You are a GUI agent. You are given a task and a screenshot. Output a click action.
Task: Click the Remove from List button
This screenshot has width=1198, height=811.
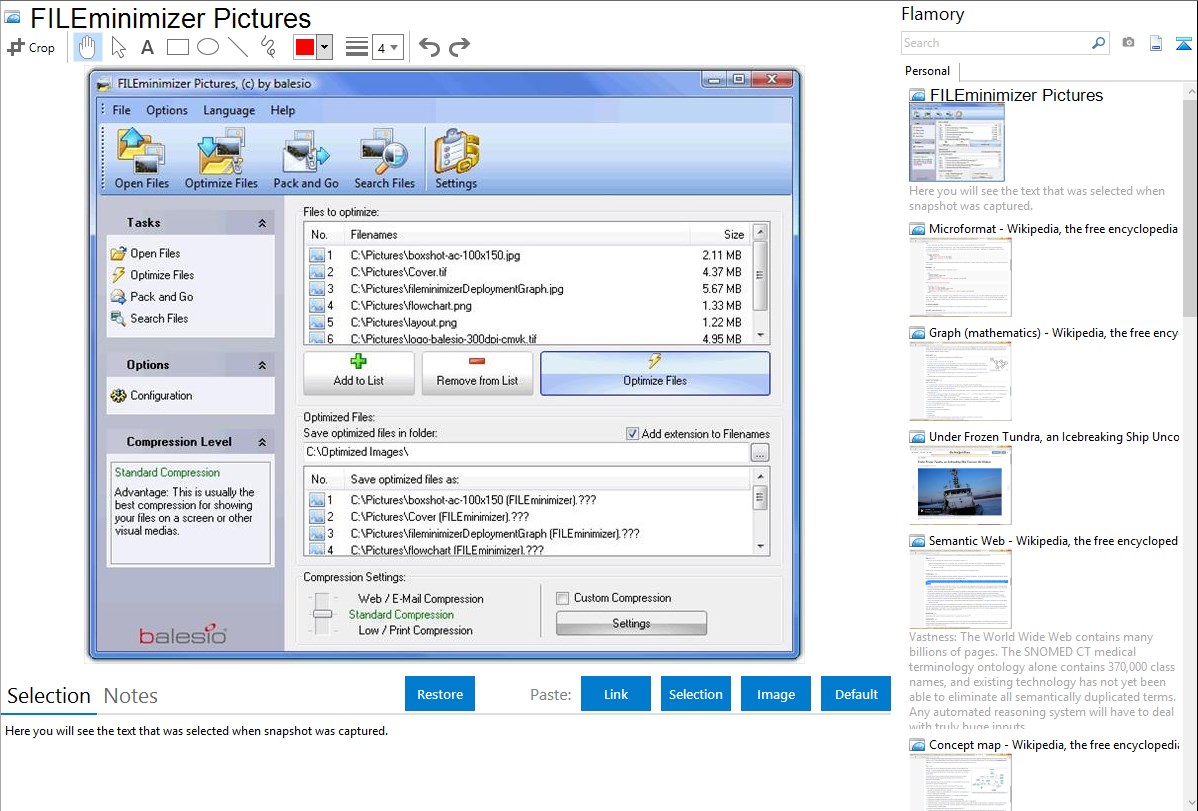(x=477, y=373)
